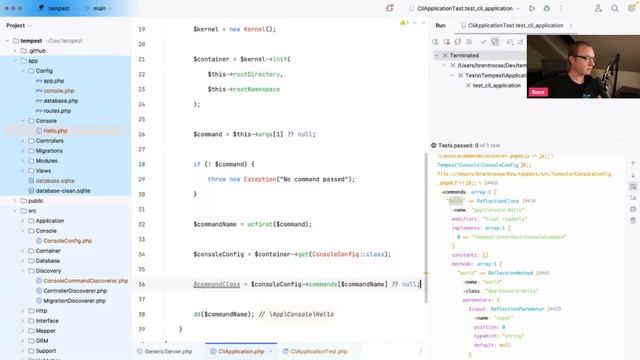This screenshot has height=360, width=640.
Task: Click the Rerun tests icon
Action: pos(436,42)
